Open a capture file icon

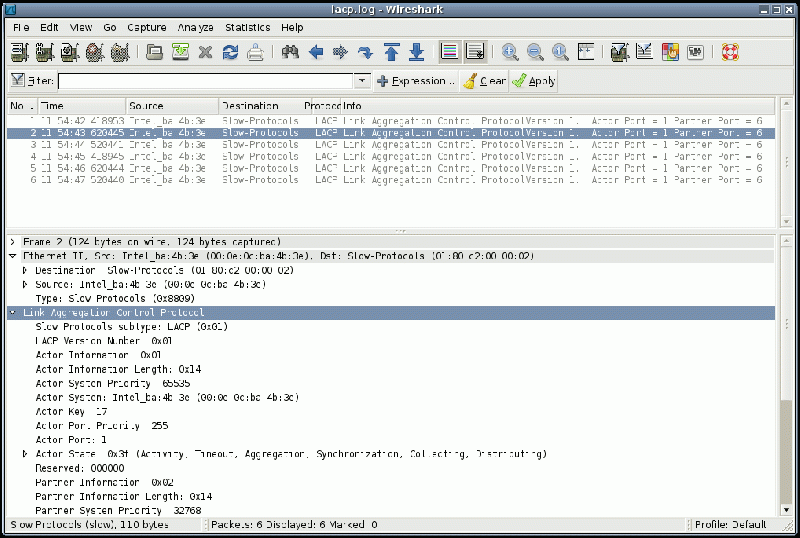154,52
